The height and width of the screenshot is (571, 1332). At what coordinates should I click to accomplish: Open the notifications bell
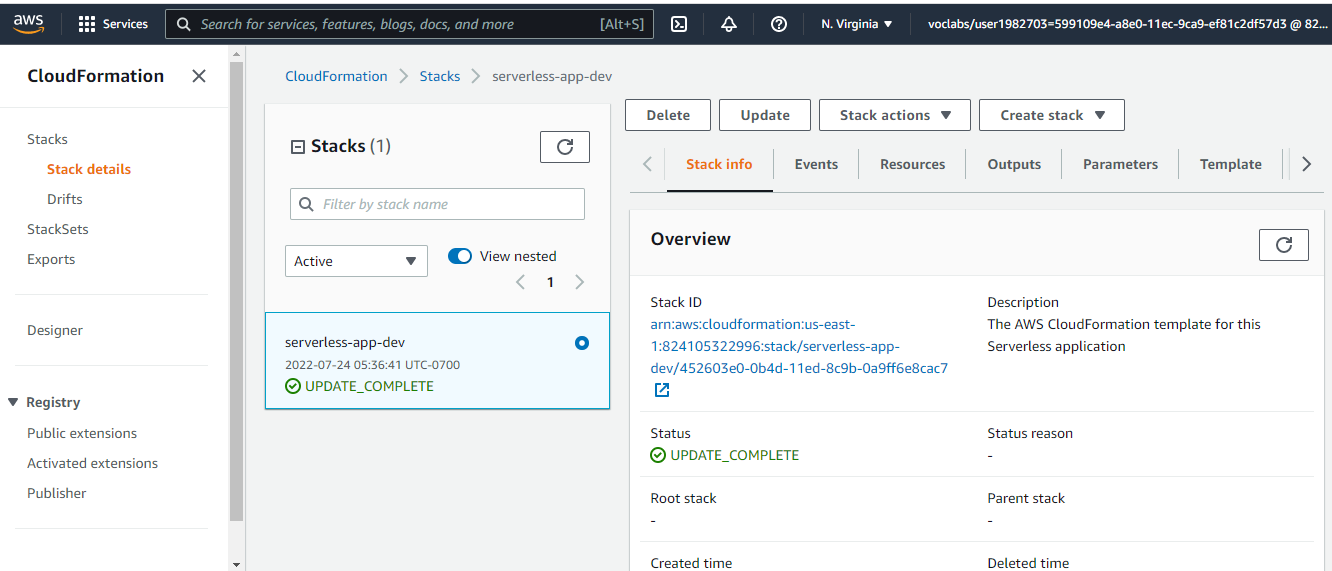729,24
